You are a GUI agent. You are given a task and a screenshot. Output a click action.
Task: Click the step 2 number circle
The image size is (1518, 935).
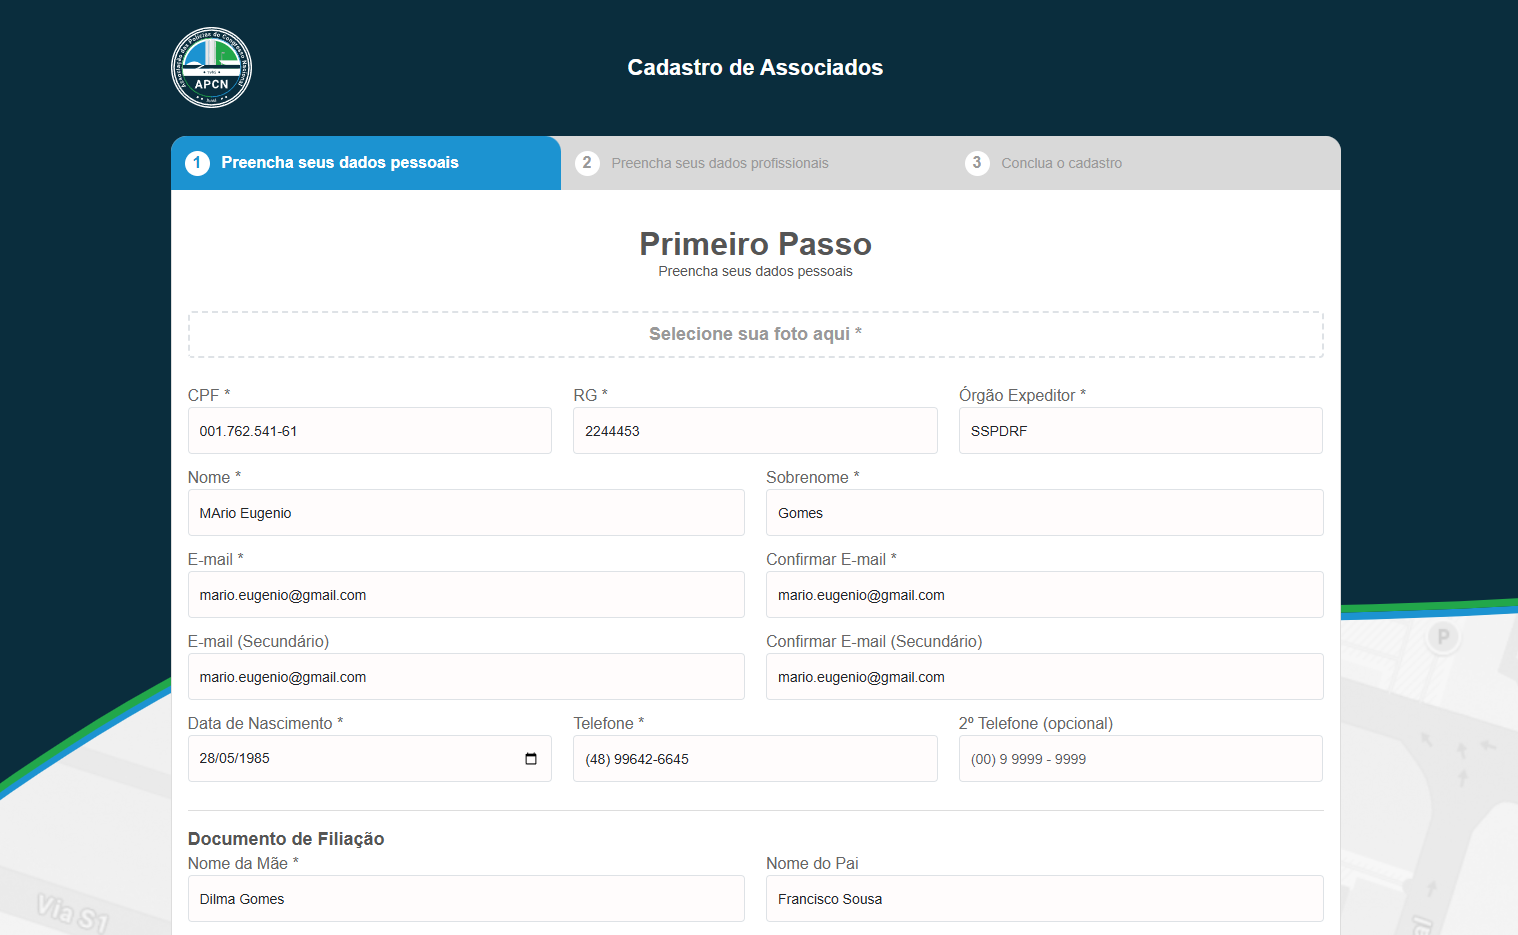point(587,163)
